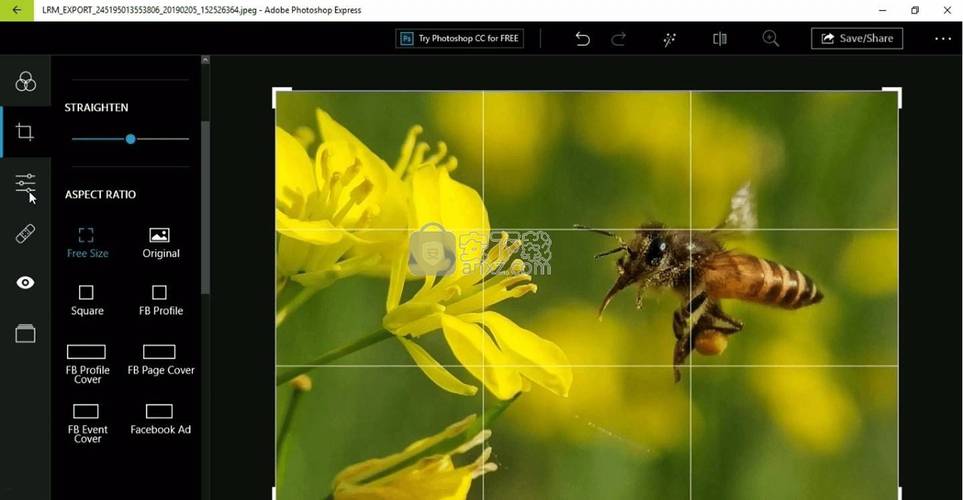
Task: Open the Save/Share options
Action: pos(857,39)
